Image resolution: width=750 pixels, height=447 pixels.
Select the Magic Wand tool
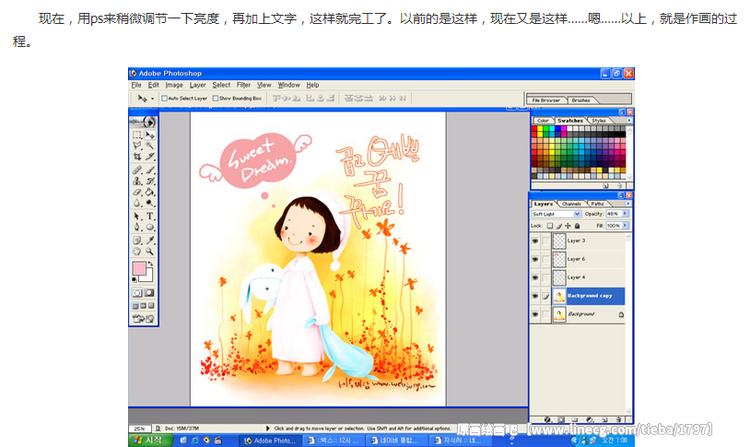(150, 145)
